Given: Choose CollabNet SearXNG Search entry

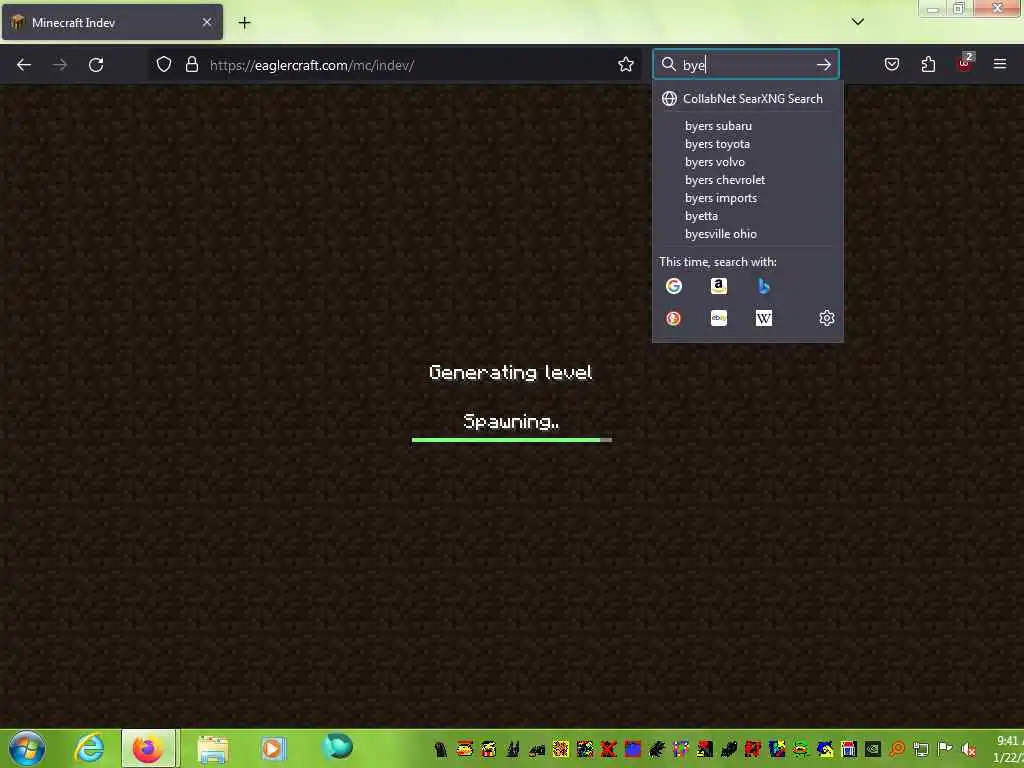Looking at the screenshot, I should [748, 99].
